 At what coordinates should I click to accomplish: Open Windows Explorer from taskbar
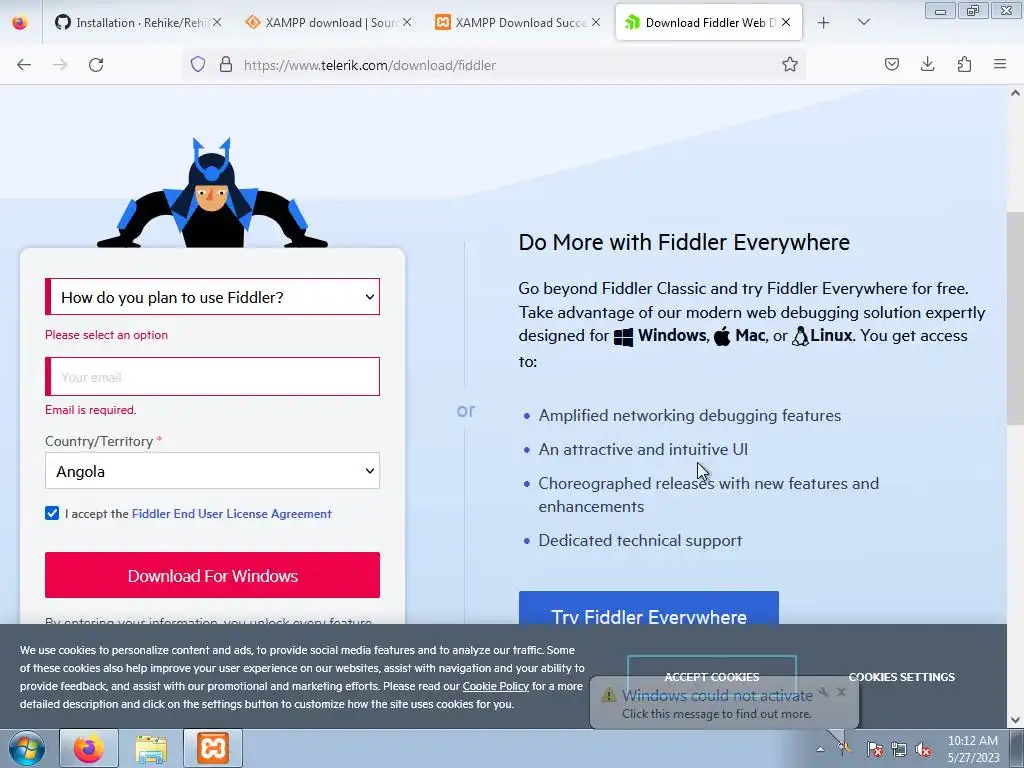click(151, 748)
